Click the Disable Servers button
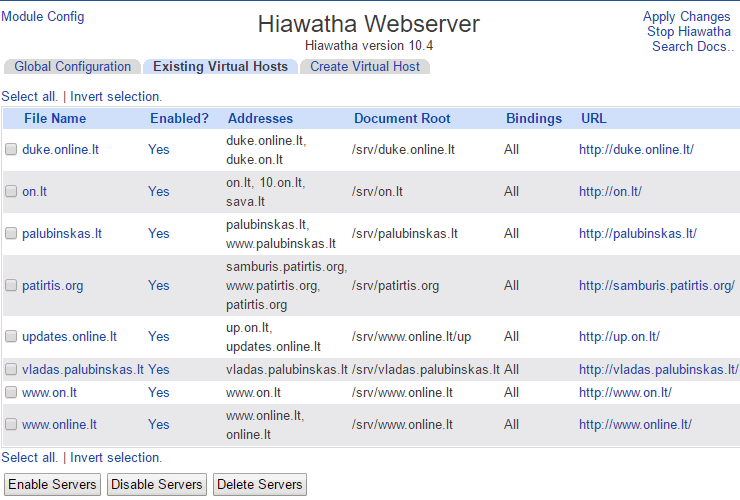This screenshot has height=500, width=740. point(157,484)
